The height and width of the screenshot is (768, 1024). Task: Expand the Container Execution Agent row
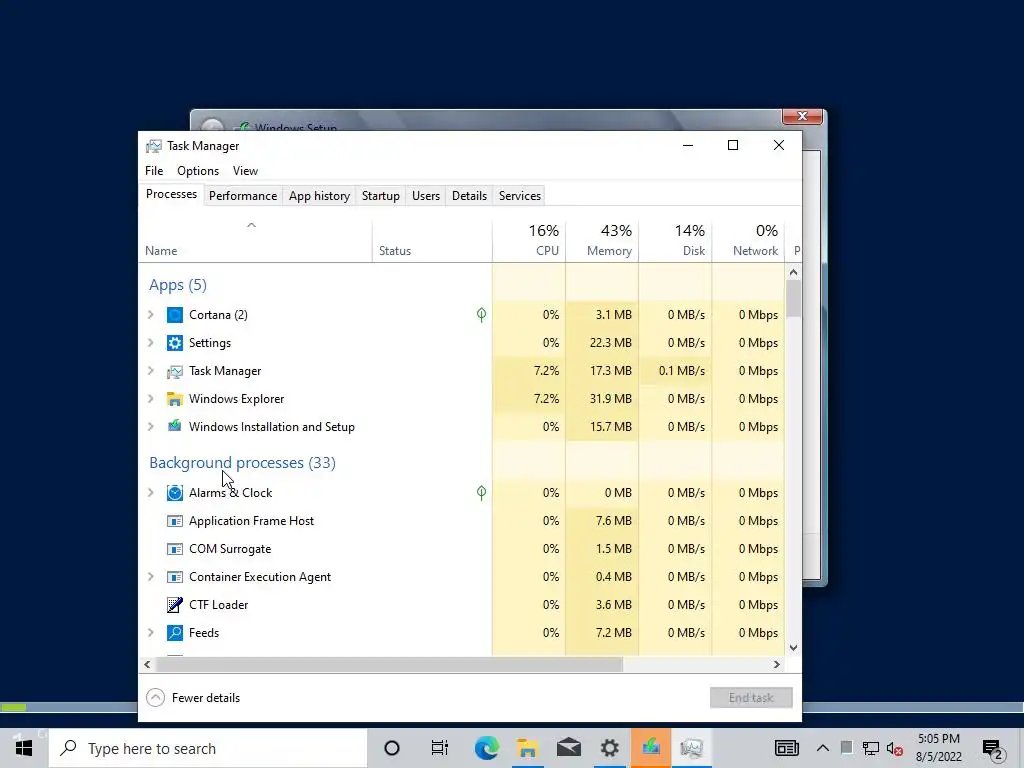(x=151, y=577)
